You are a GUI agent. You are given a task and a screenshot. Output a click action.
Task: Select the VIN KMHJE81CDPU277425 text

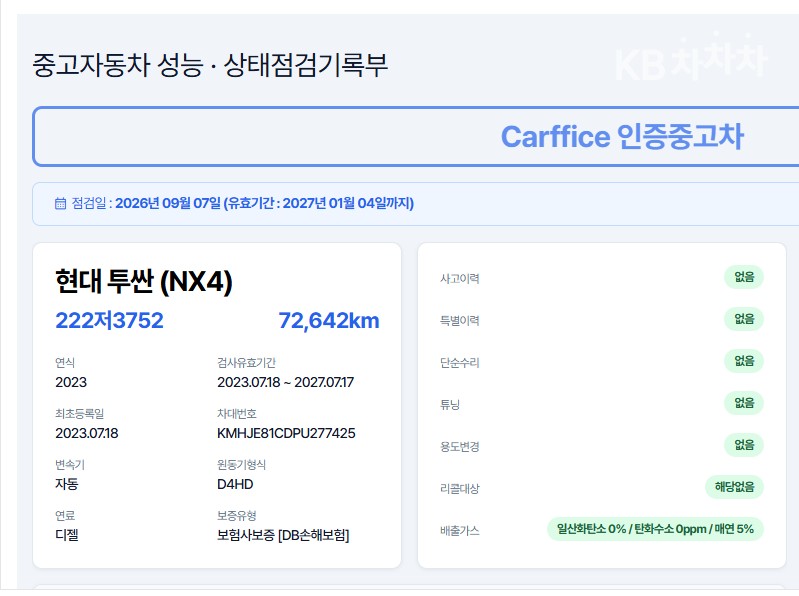[x=286, y=434]
